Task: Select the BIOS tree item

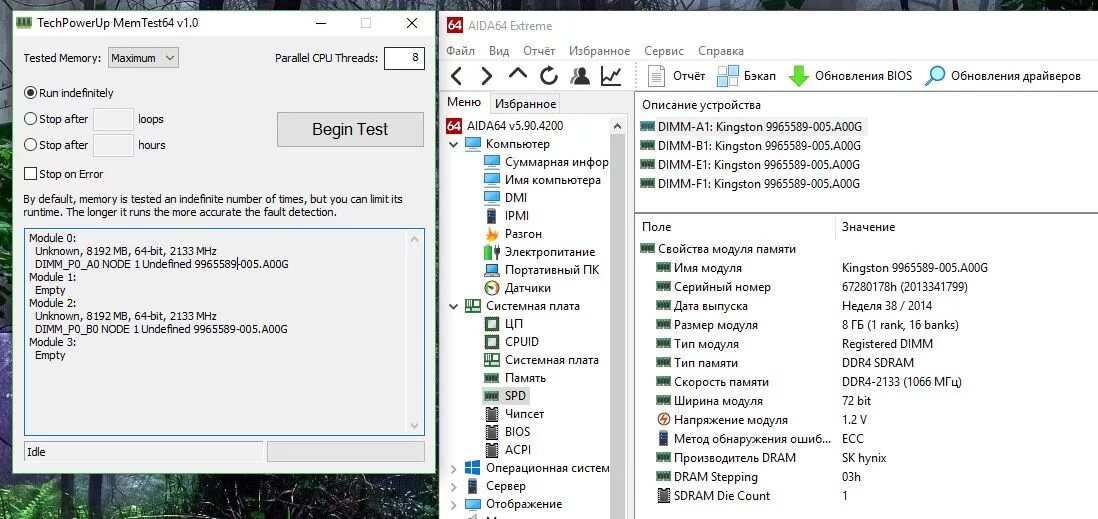Action: tap(508, 431)
